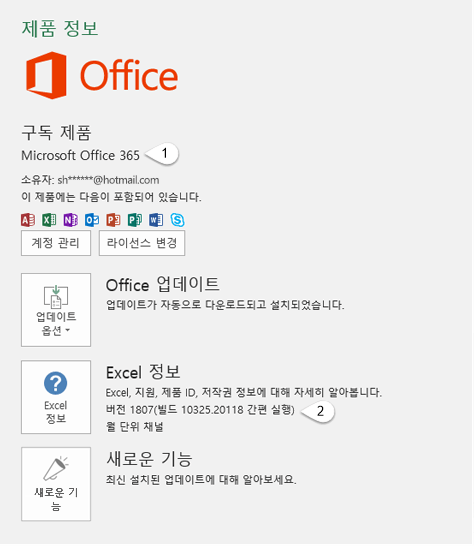The width and height of the screenshot is (474, 546).
Task: Click the Outlook app icon
Action: (x=92, y=220)
